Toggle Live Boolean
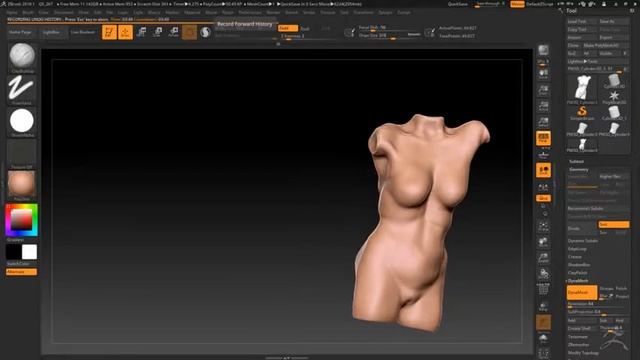This screenshot has width=640, height=360. coord(83,32)
